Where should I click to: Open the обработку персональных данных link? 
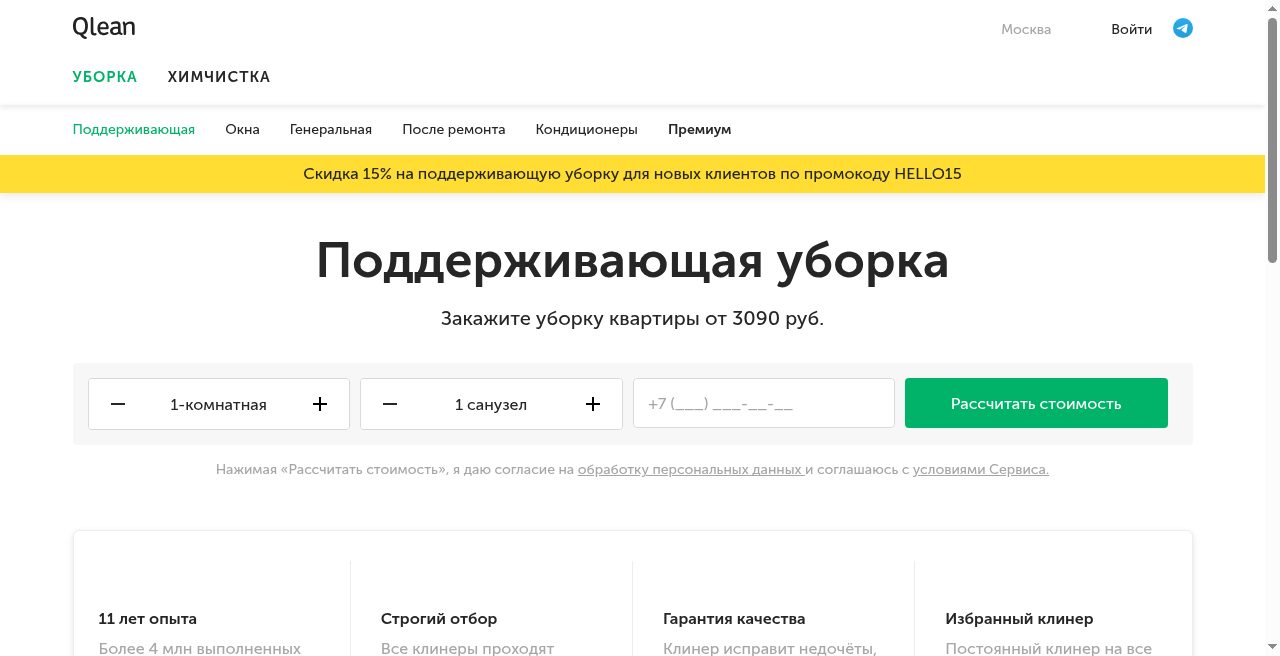point(691,469)
